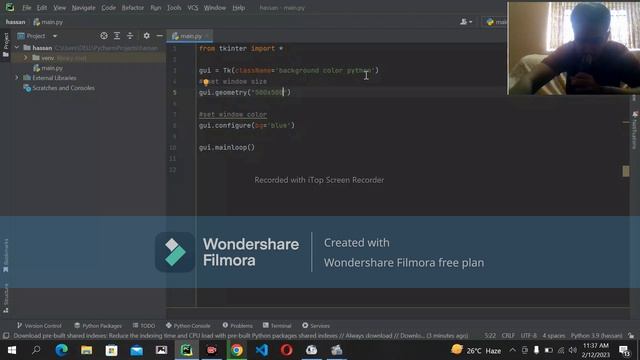Open the run configuration selector
Screen dimensions: 640x360
tap(495, 22)
